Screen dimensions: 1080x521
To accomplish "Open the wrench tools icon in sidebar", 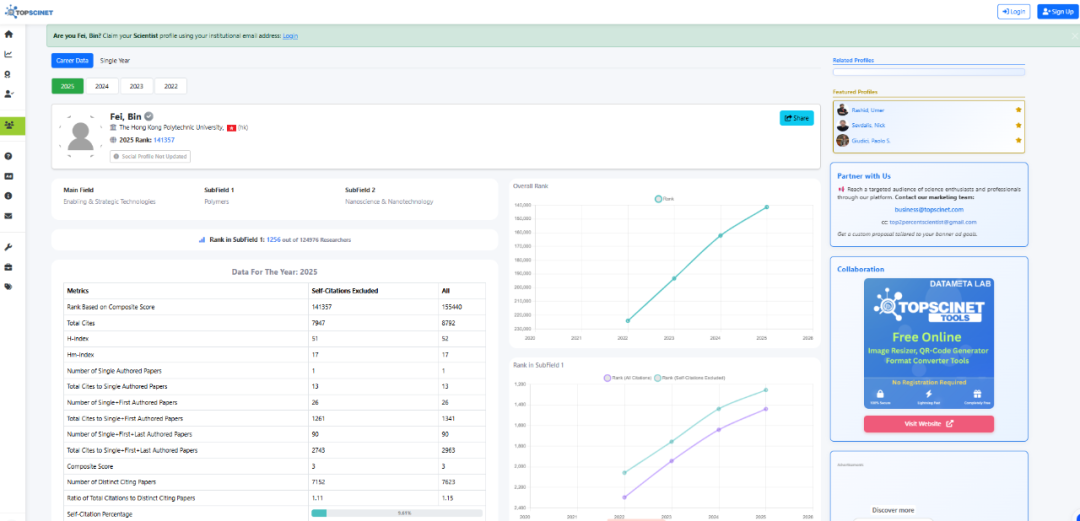I will pyautogui.click(x=8, y=247).
